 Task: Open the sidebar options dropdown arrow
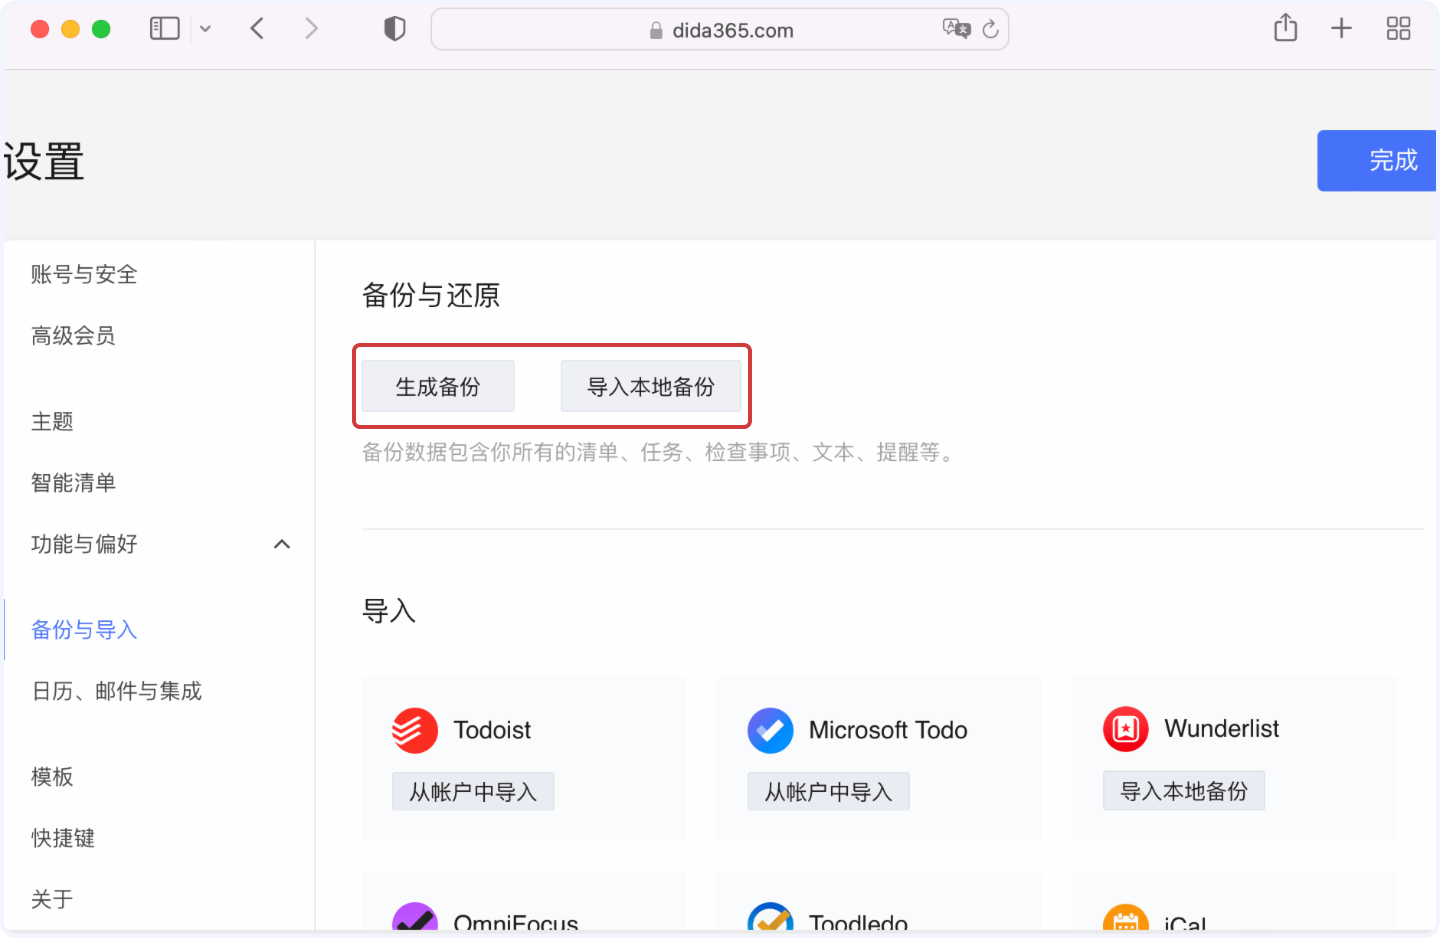pyautogui.click(x=205, y=29)
